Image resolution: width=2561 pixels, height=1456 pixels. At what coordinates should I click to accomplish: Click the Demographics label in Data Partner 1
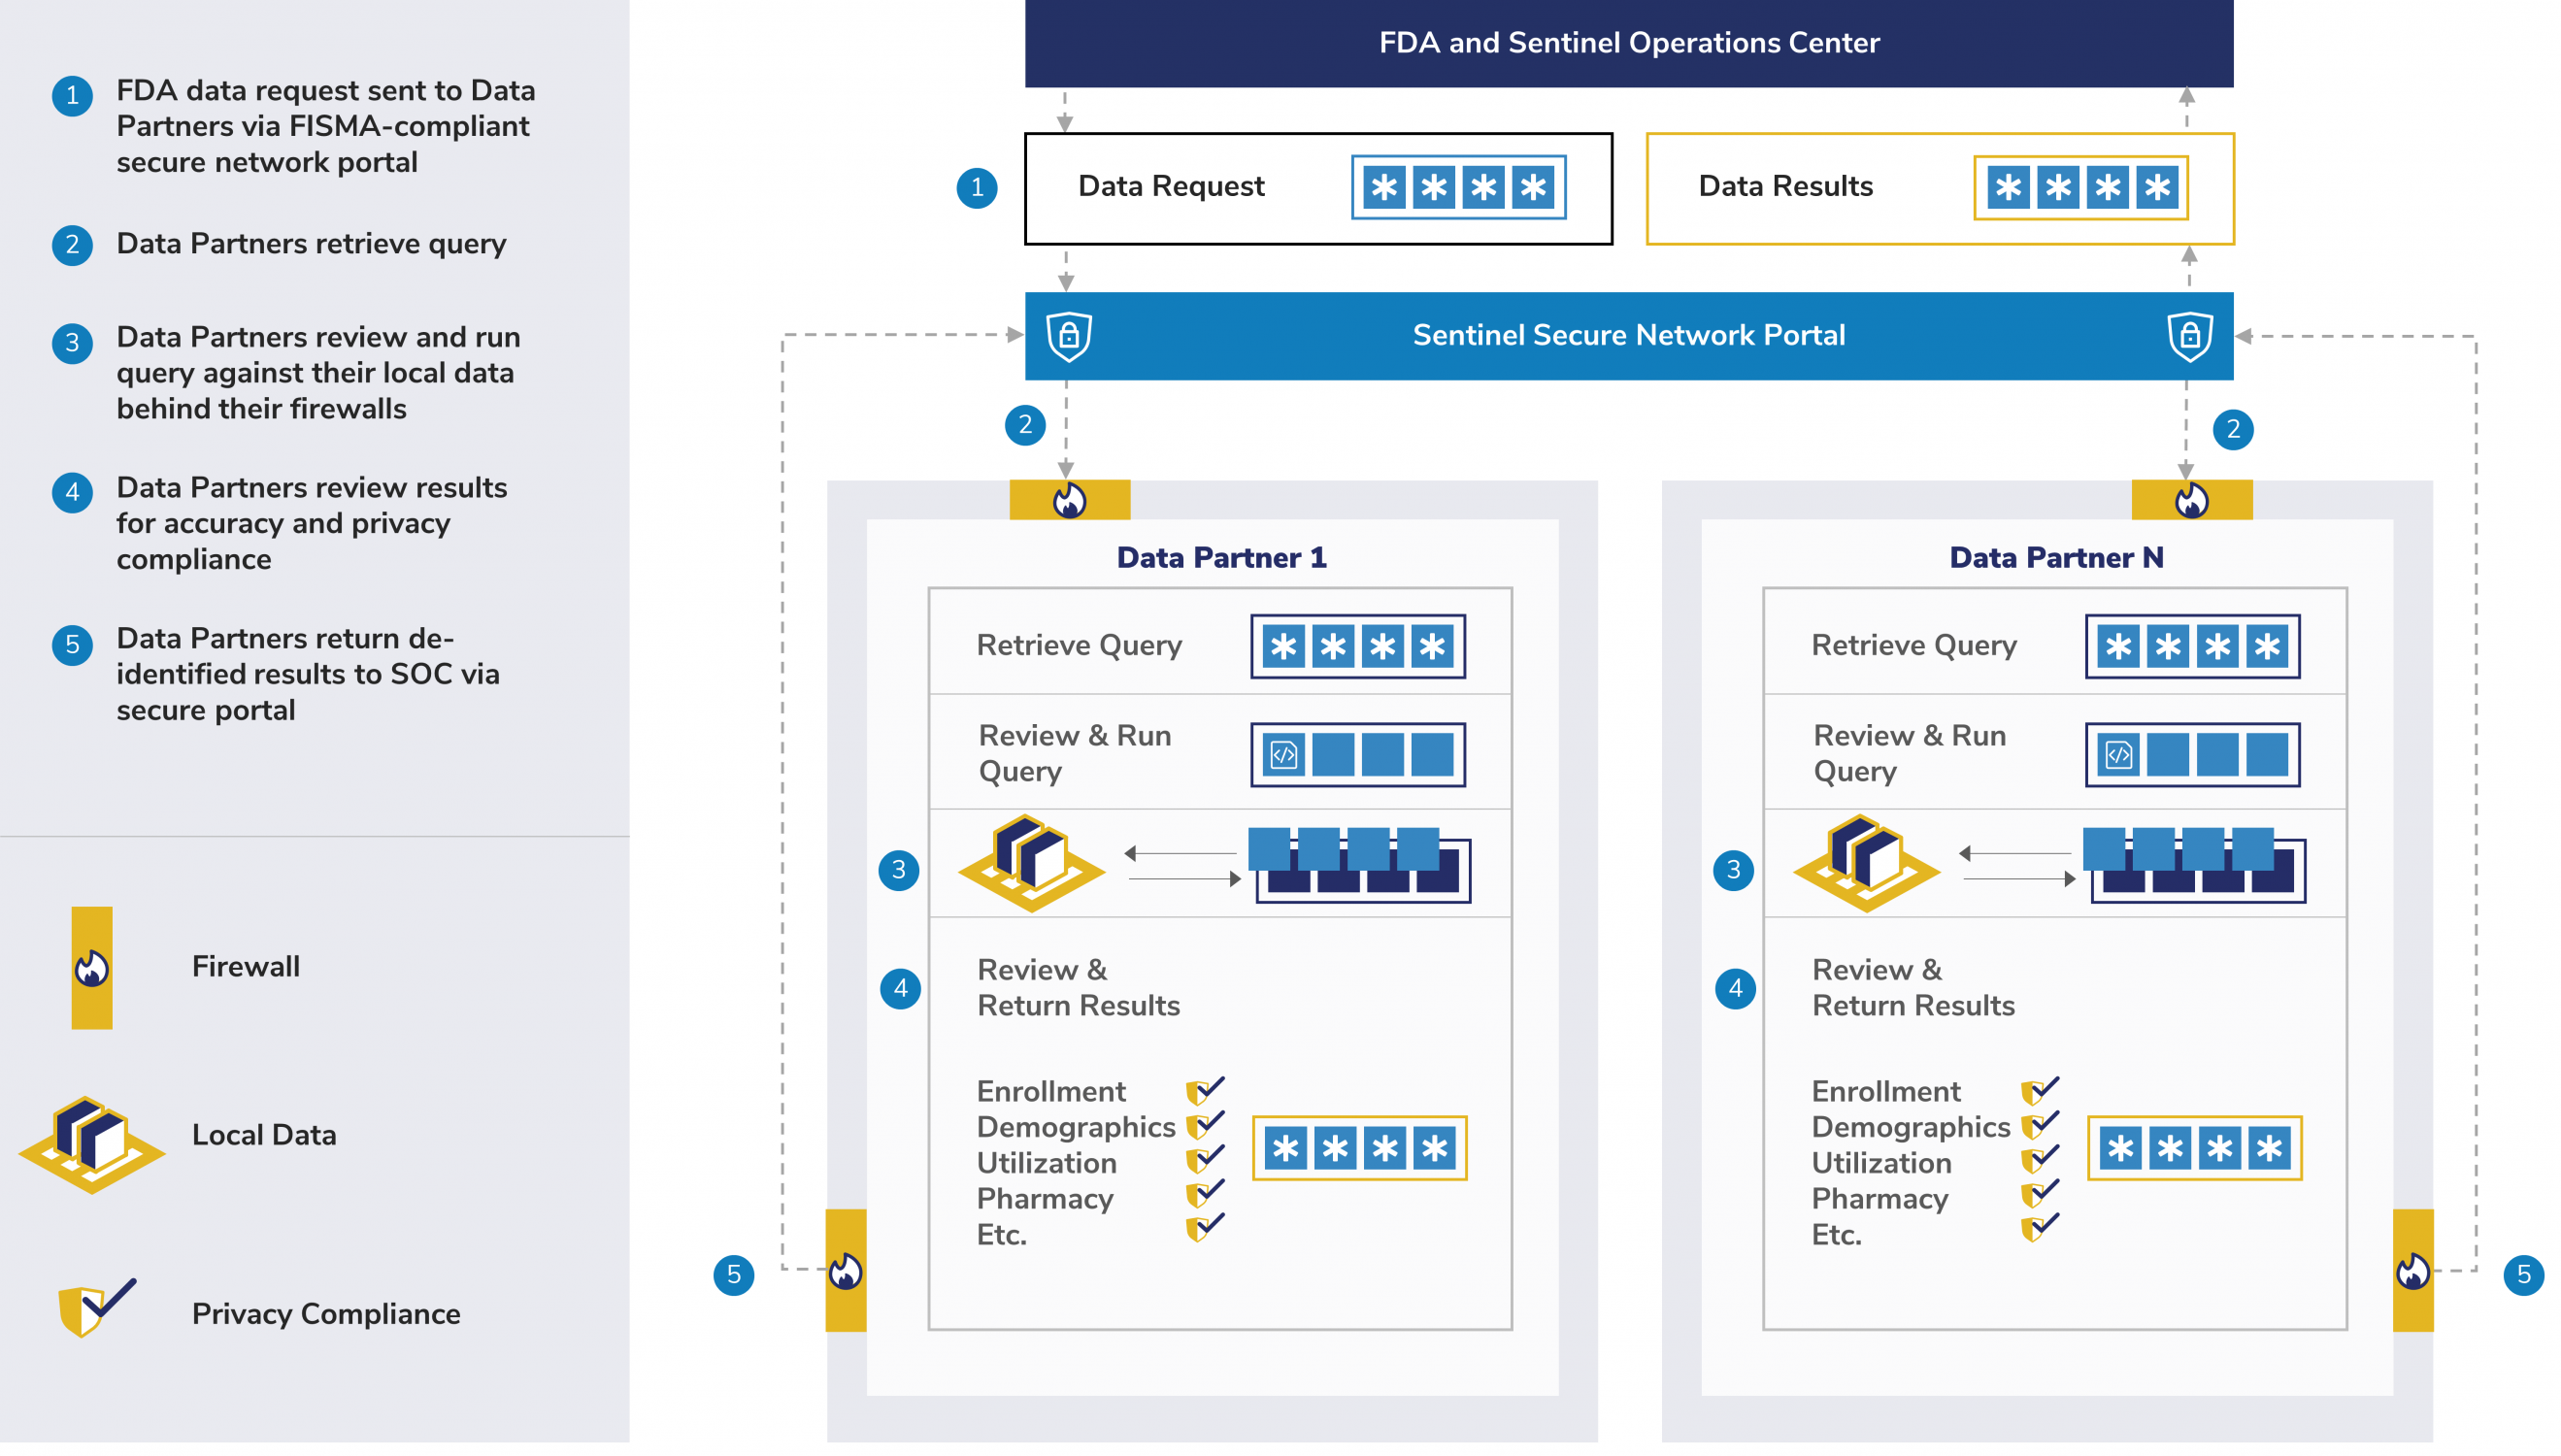coord(1076,1127)
